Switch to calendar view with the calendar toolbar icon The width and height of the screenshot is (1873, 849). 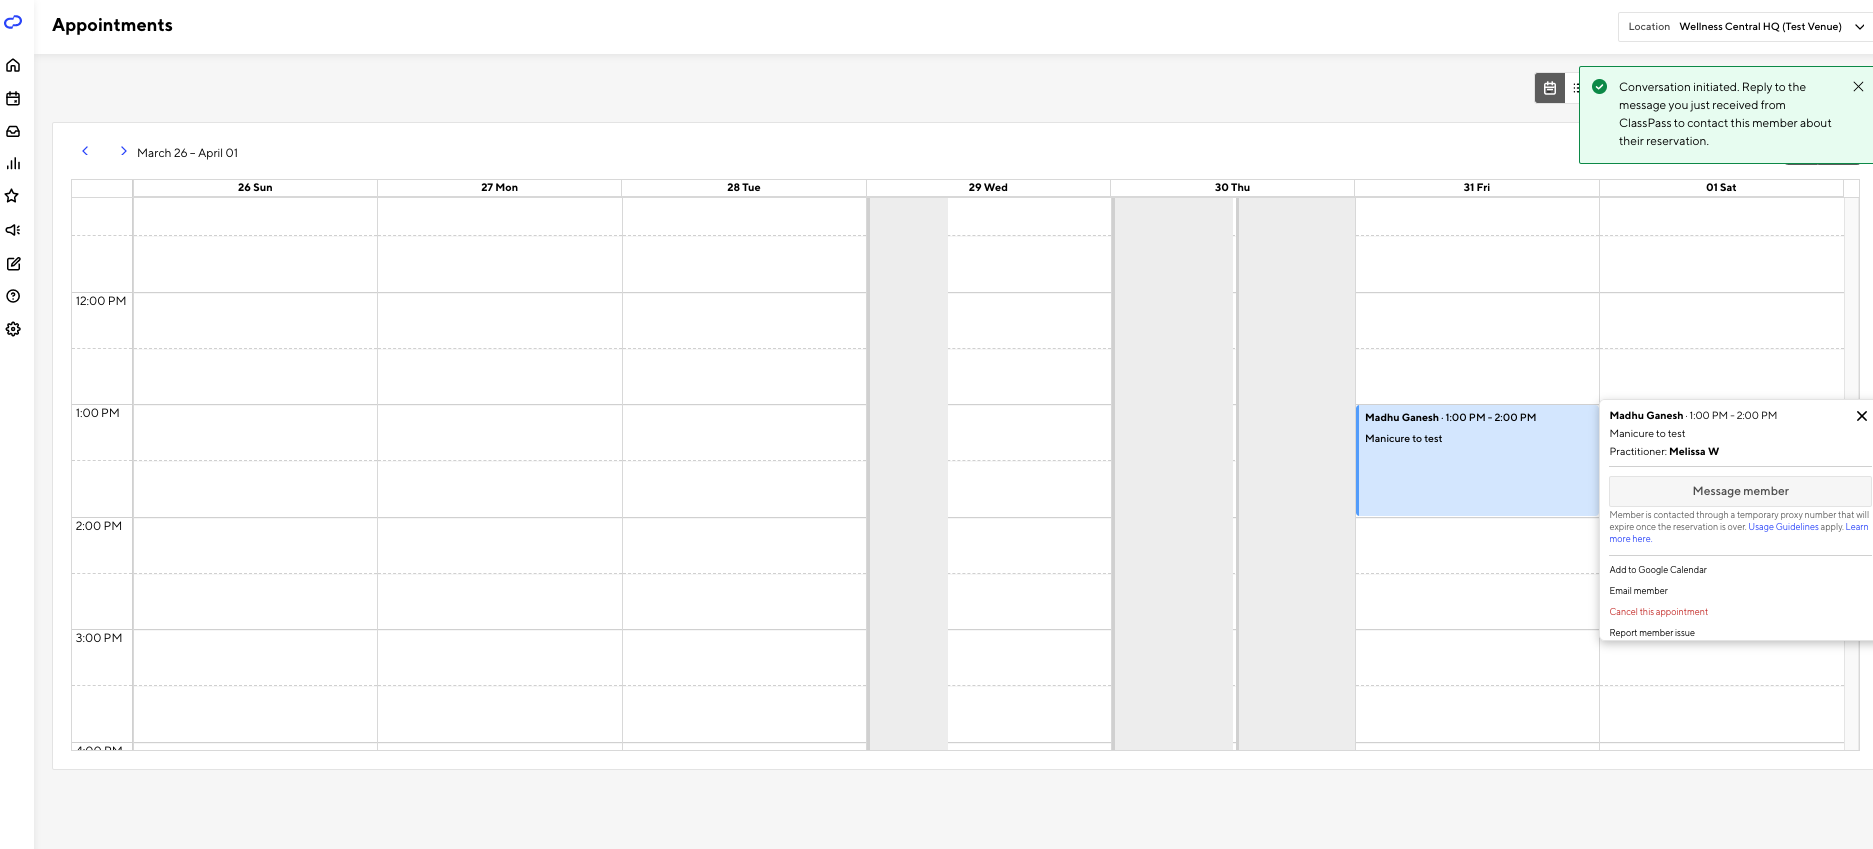[1549, 88]
